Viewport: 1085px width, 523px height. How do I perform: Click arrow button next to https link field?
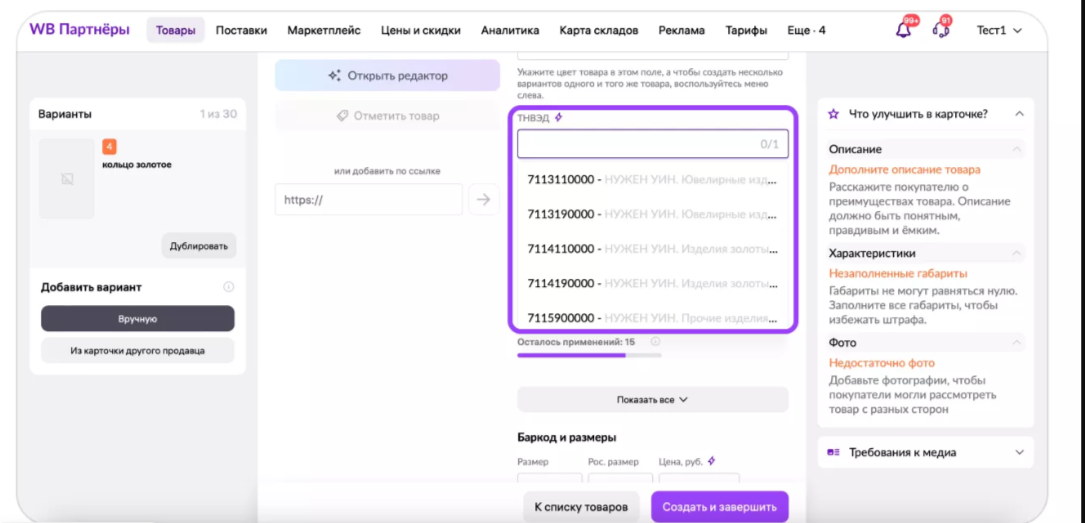click(484, 200)
